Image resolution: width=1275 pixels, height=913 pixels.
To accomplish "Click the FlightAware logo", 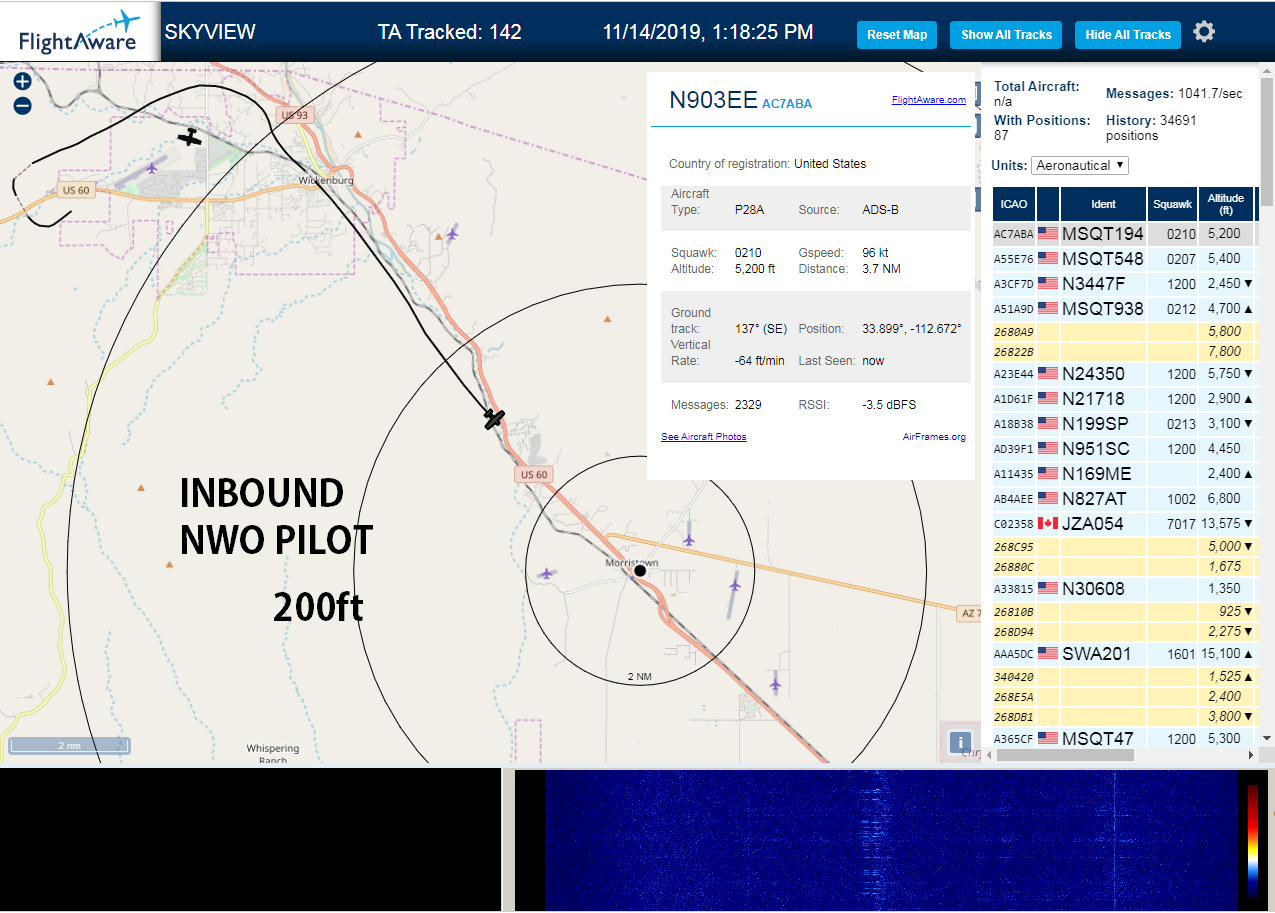I will [78, 32].
